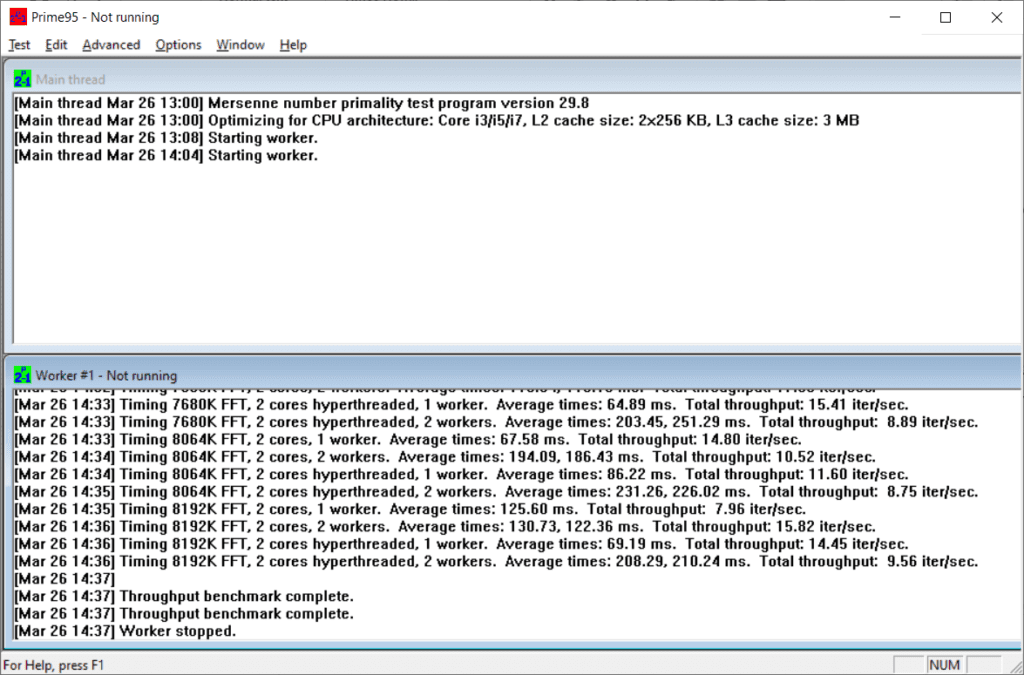Click the NUM indicator in status bar
Image resolution: width=1024 pixels, height=675 pixels.
point(944,665)
